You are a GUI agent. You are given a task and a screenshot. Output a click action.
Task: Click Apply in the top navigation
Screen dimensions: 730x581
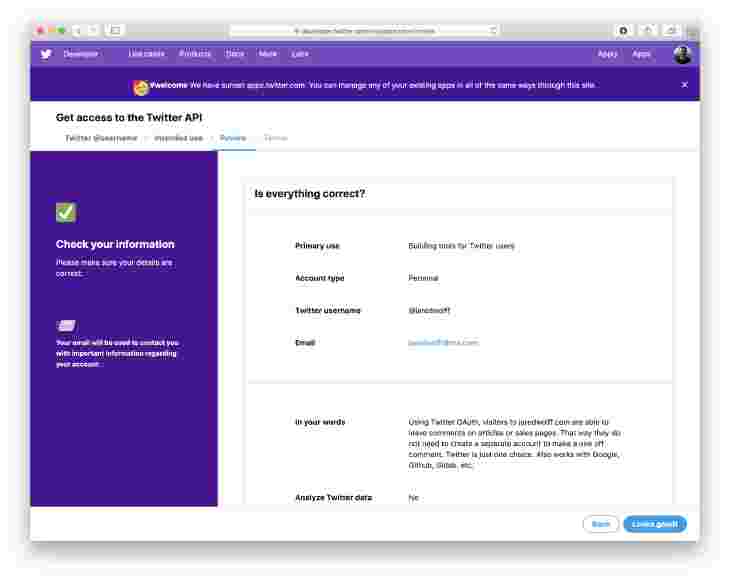tap(607, 54)
